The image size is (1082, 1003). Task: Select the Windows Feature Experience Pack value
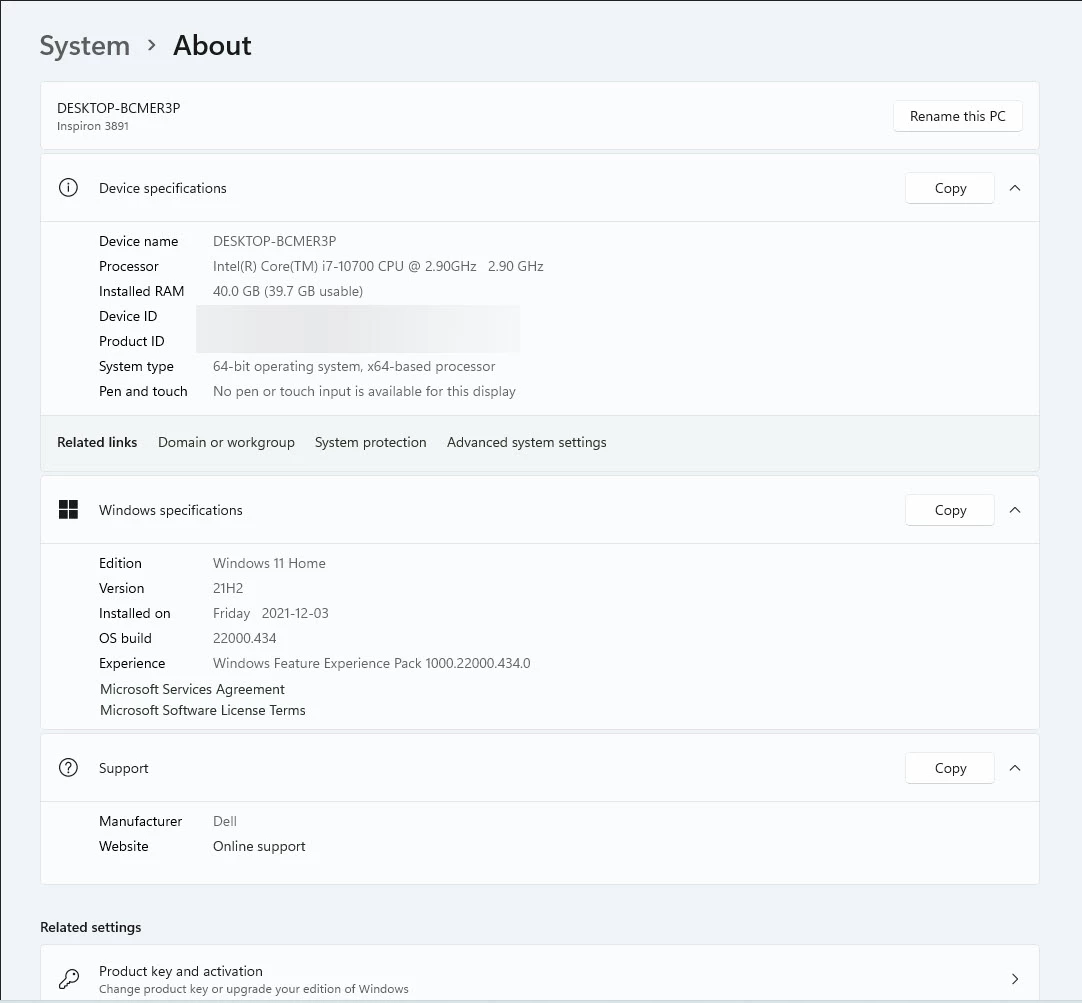click(x=371, y=663)
